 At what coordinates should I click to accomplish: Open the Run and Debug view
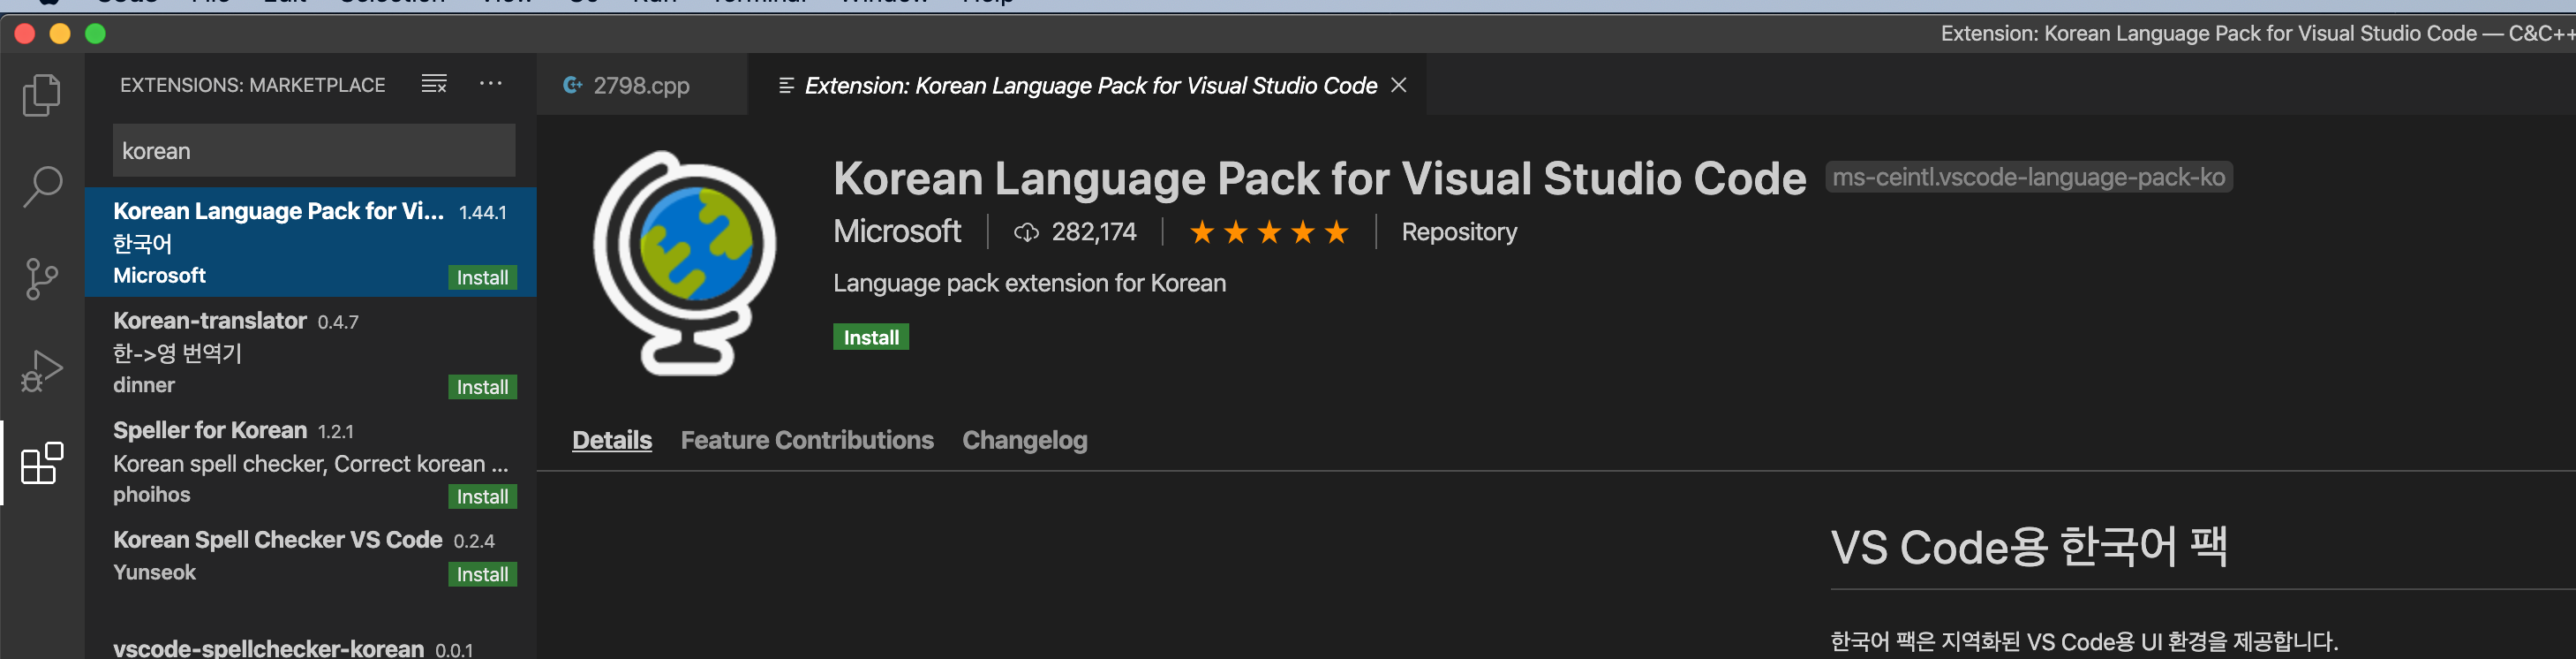pyautogui.click(x=42, y=370)
